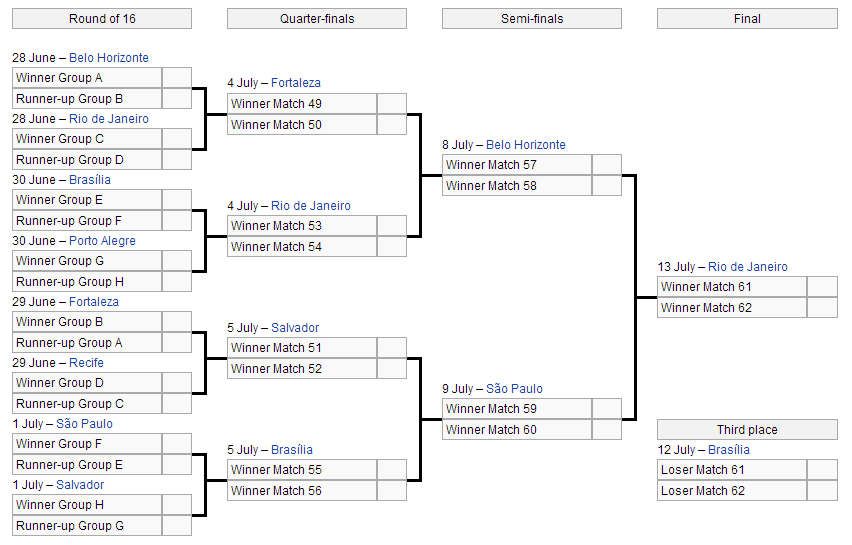Select the Winner Match 49 cell
The width and height of the screenshot is (852, 545).
(301, 104)
